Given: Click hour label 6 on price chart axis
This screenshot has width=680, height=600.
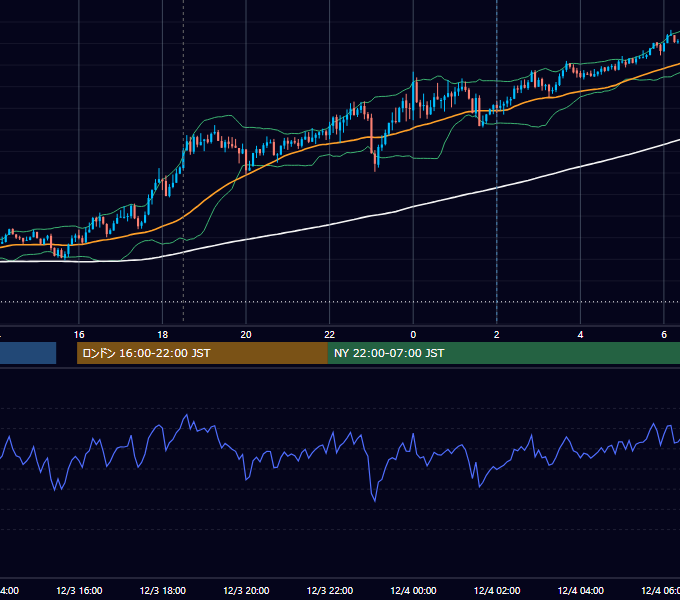Looking at the screenshot, I should [664, 335].
